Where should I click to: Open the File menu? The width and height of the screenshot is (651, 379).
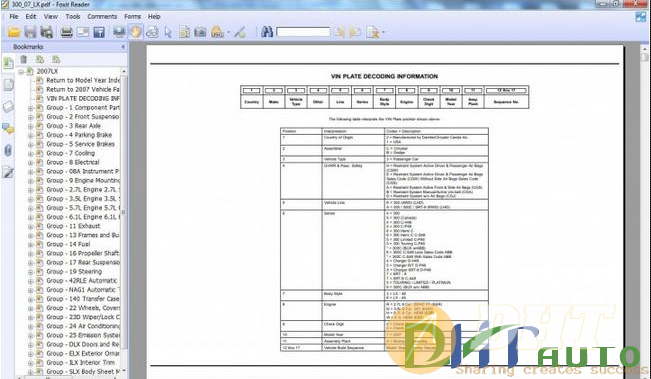pos(14,17)
